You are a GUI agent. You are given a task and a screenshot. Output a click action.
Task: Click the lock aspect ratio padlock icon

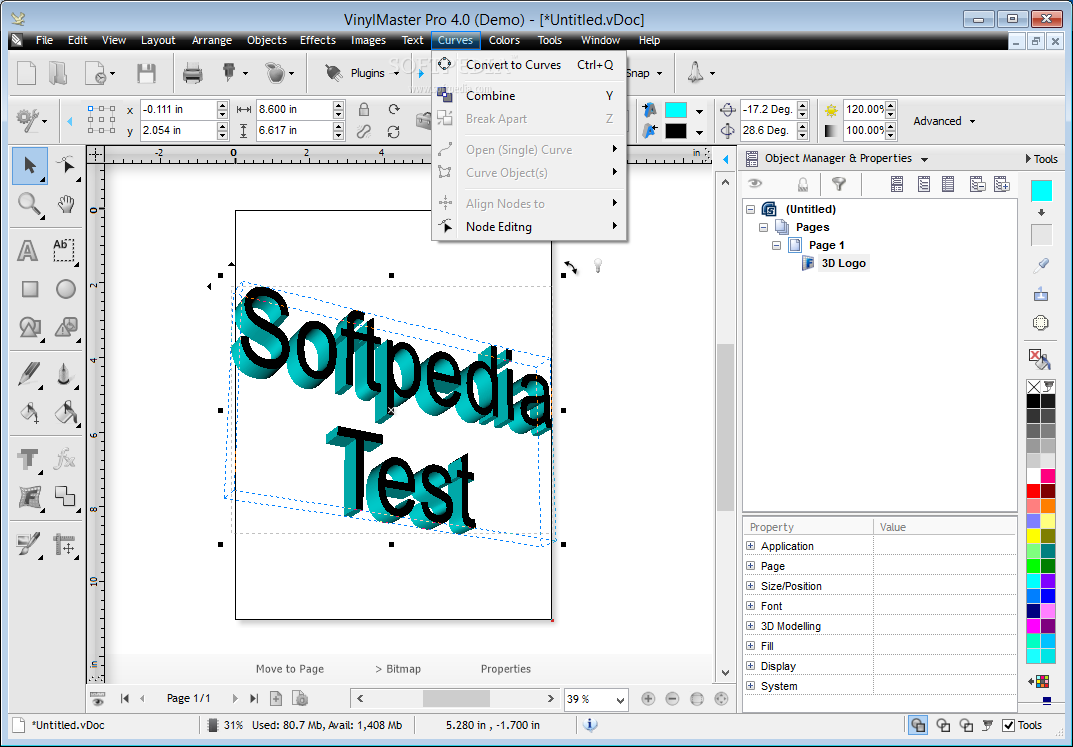click(364, 109)
